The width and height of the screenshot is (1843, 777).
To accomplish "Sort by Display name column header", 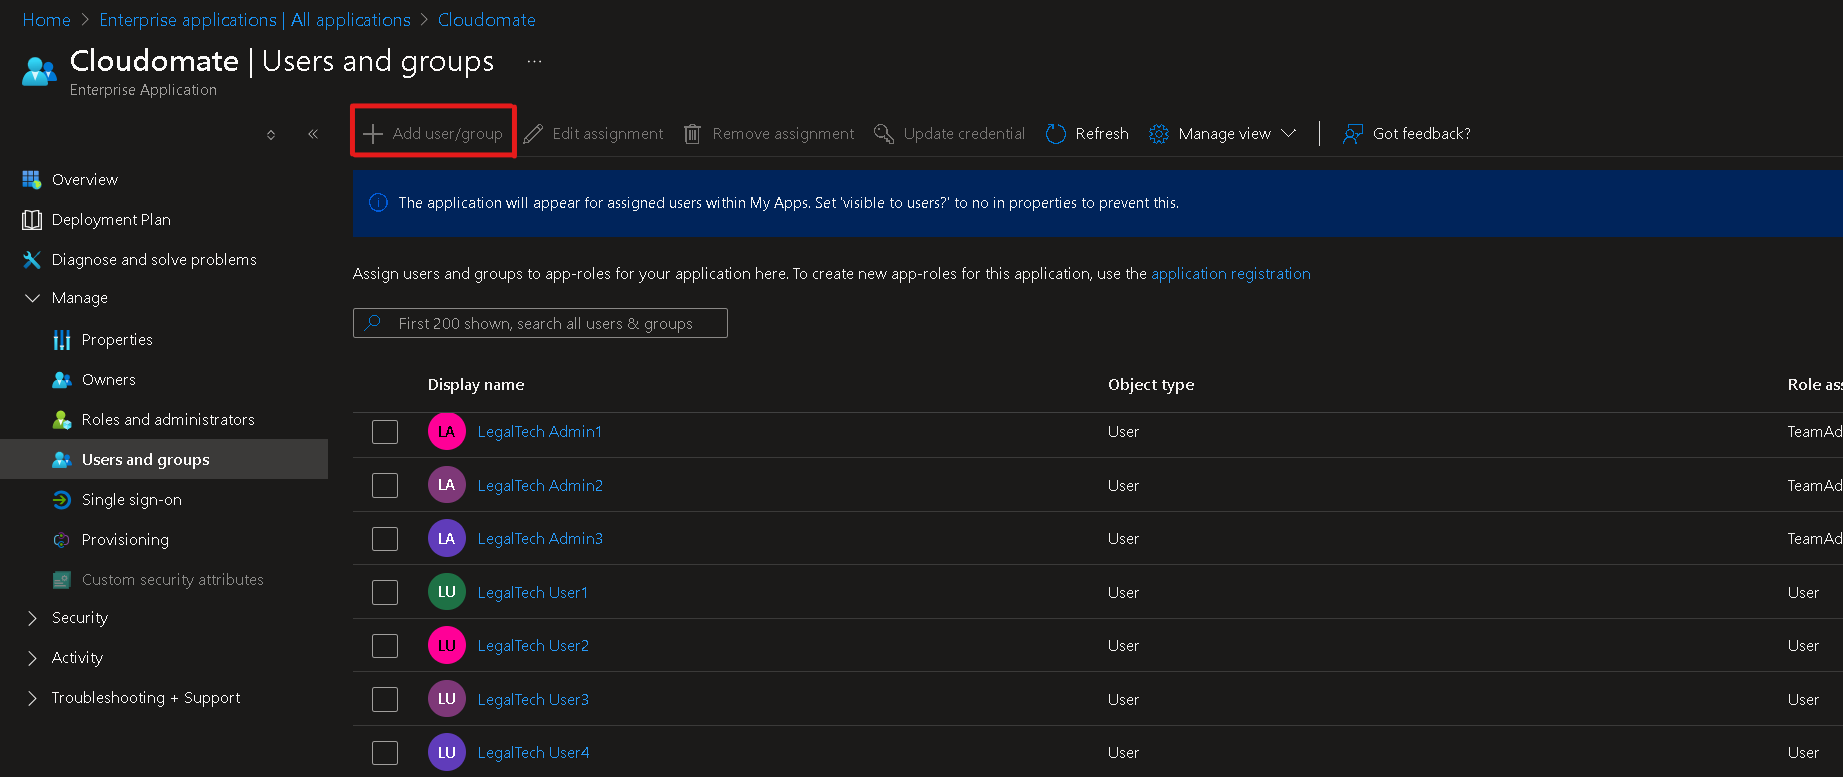I will 476,385.
